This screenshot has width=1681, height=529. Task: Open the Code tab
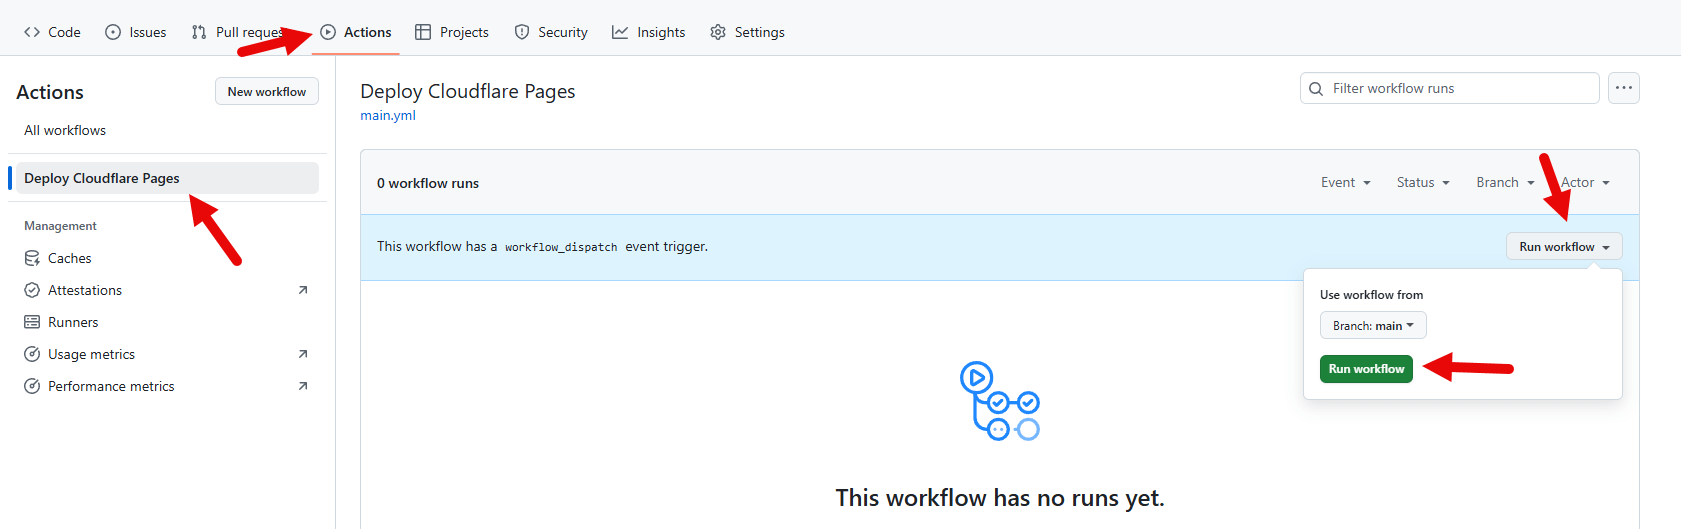(52, 32)
